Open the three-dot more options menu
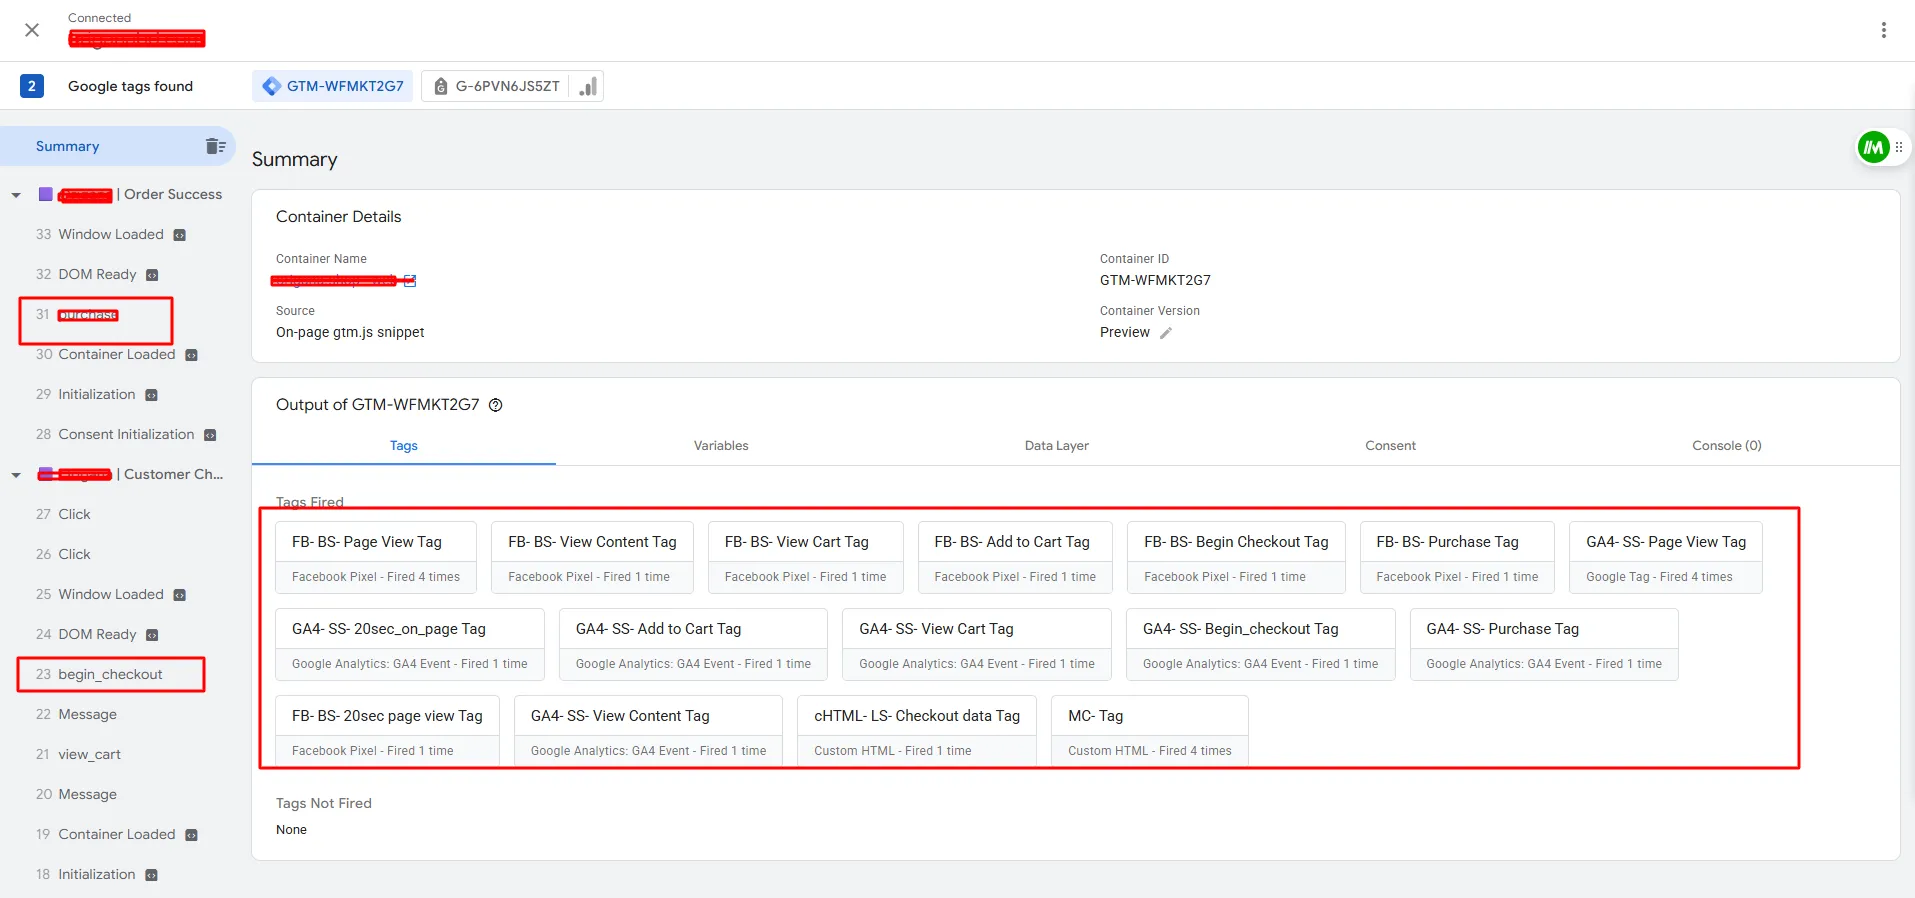1915x898 pixels. [1883, 30]
